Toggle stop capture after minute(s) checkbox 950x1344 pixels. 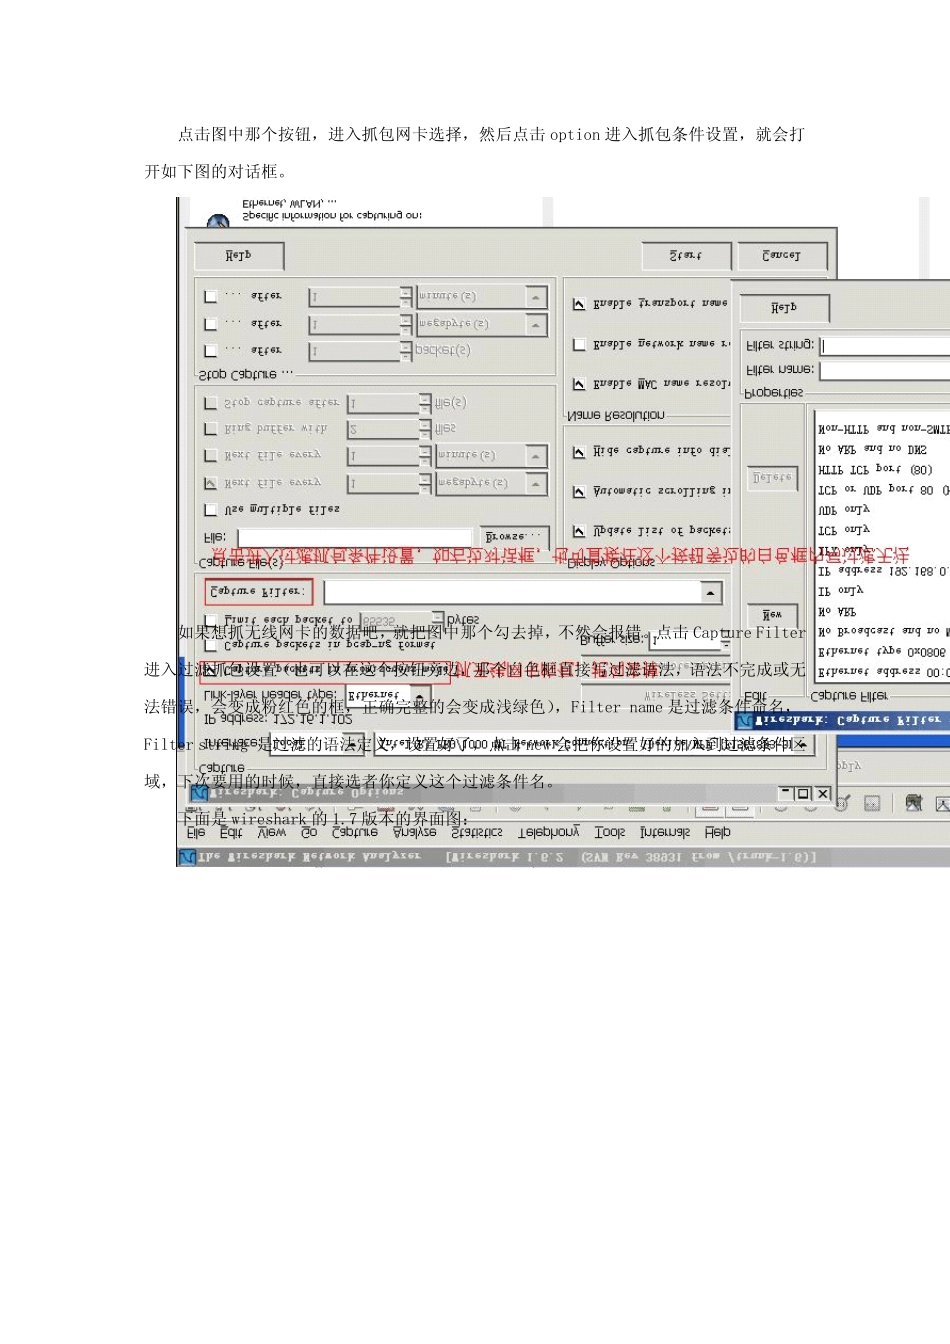[x=210, y=296]
